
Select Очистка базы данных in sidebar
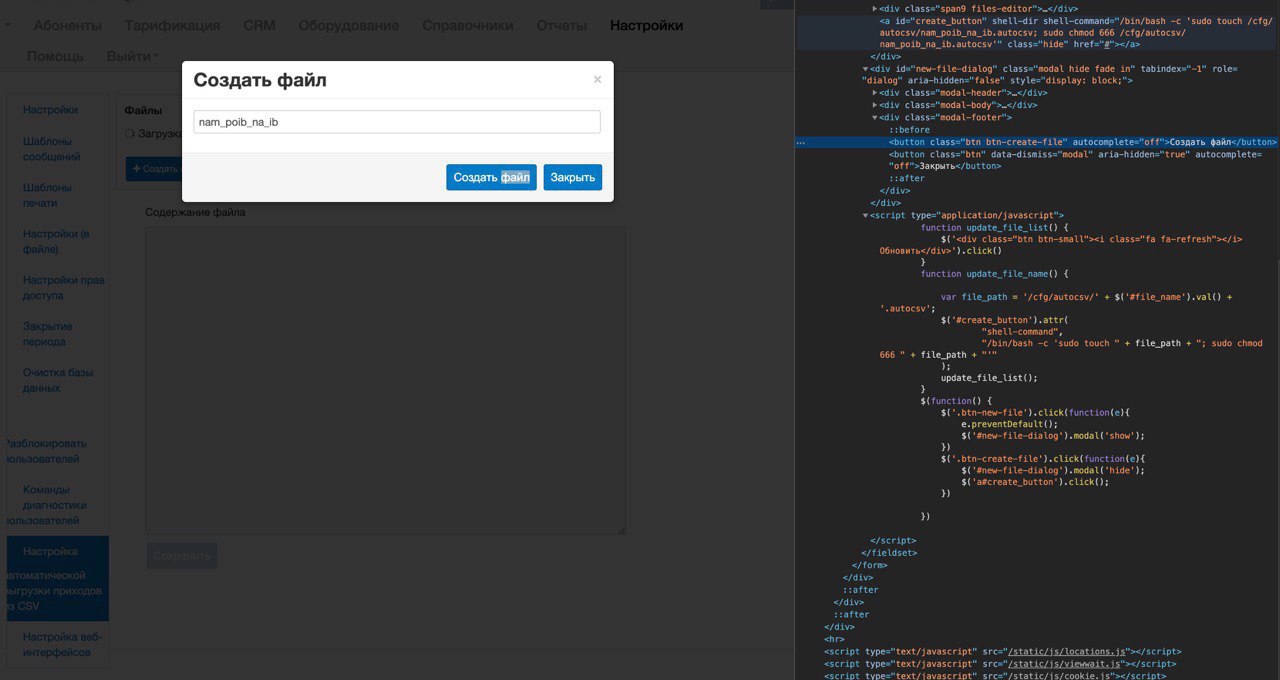pos(58,380)
